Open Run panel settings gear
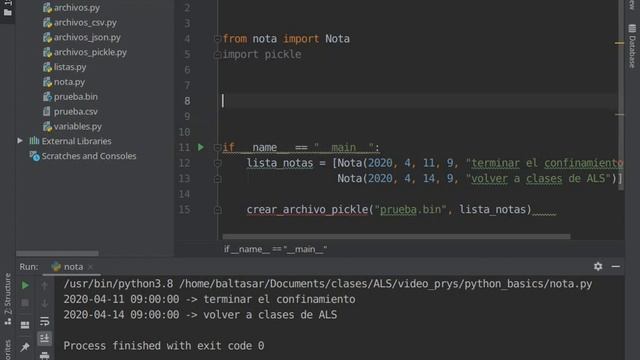Image resolution: width=640 pixels, height=360 pixels. [x=598, y=267]
